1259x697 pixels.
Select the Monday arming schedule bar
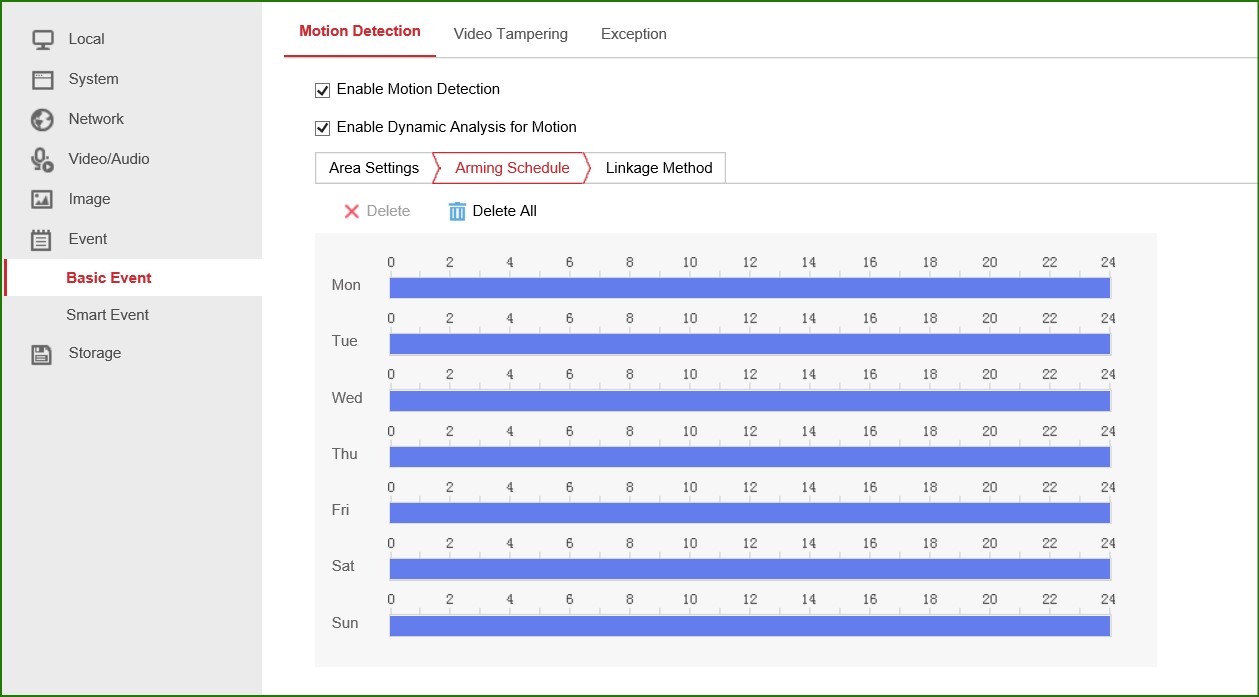(x=749, y=288)
